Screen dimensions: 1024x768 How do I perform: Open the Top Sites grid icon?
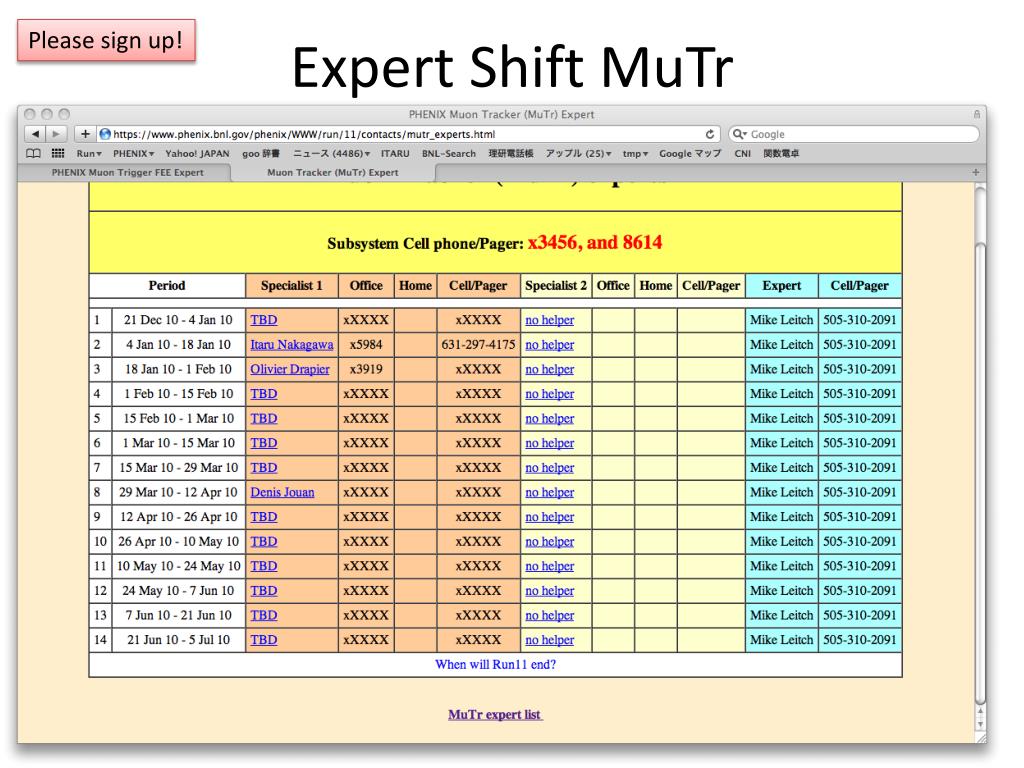(x=58, y=153)
